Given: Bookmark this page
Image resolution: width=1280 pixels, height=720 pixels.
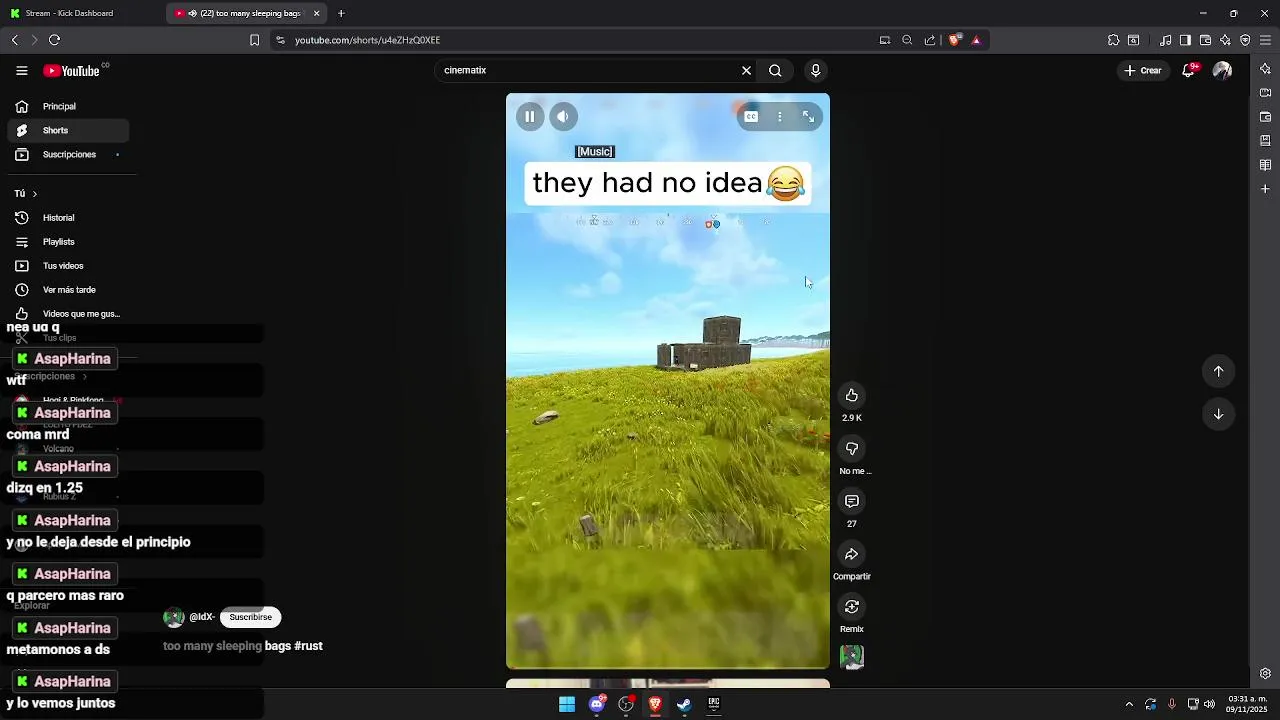Looking at the screenshot, I should (x=254, y=40).
